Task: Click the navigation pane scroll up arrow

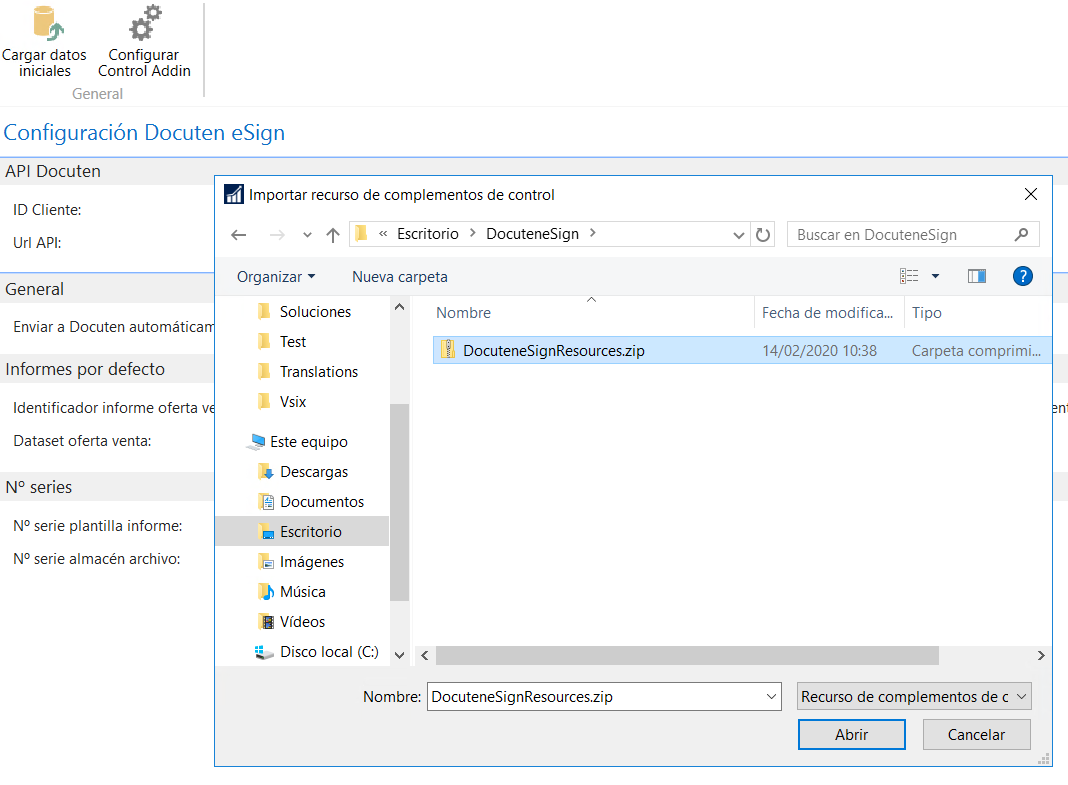Action: (400, 307)
